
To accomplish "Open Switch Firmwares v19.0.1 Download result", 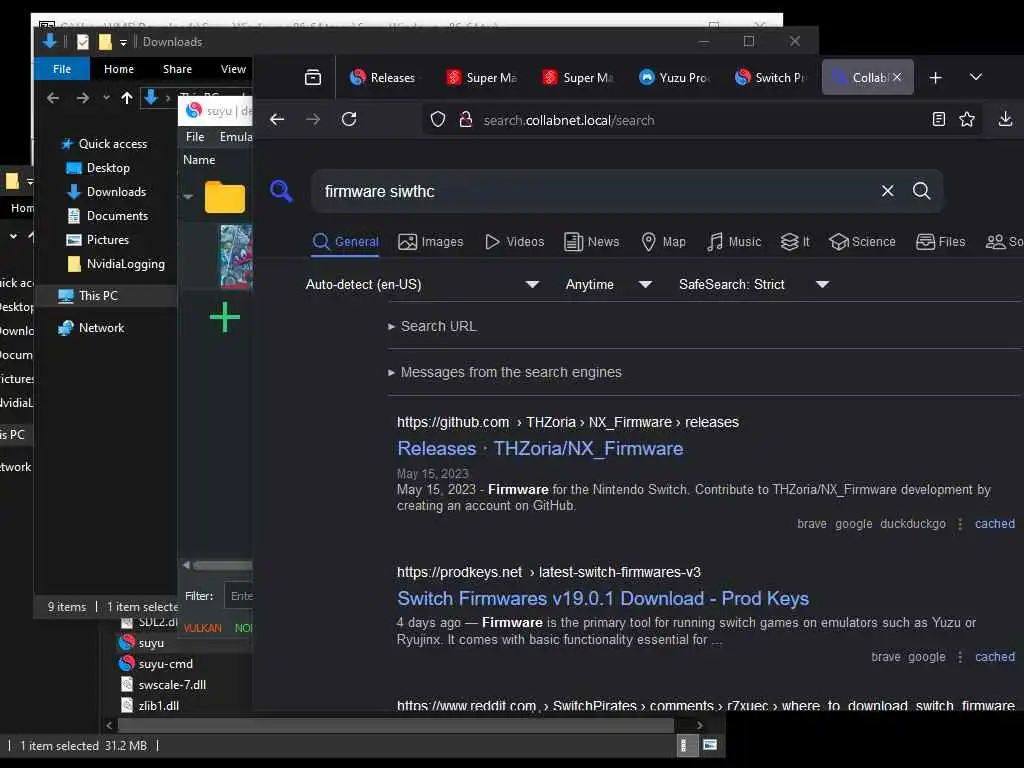I will tap(603, 598).
